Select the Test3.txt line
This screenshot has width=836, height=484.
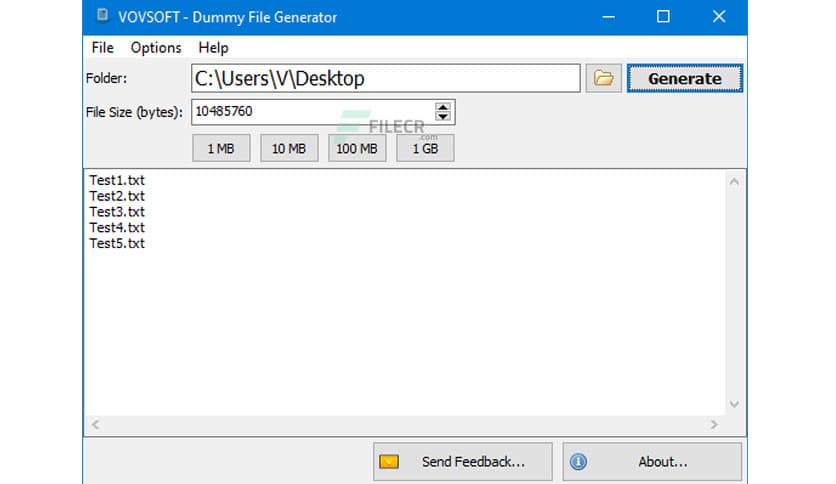coord(117,212)
